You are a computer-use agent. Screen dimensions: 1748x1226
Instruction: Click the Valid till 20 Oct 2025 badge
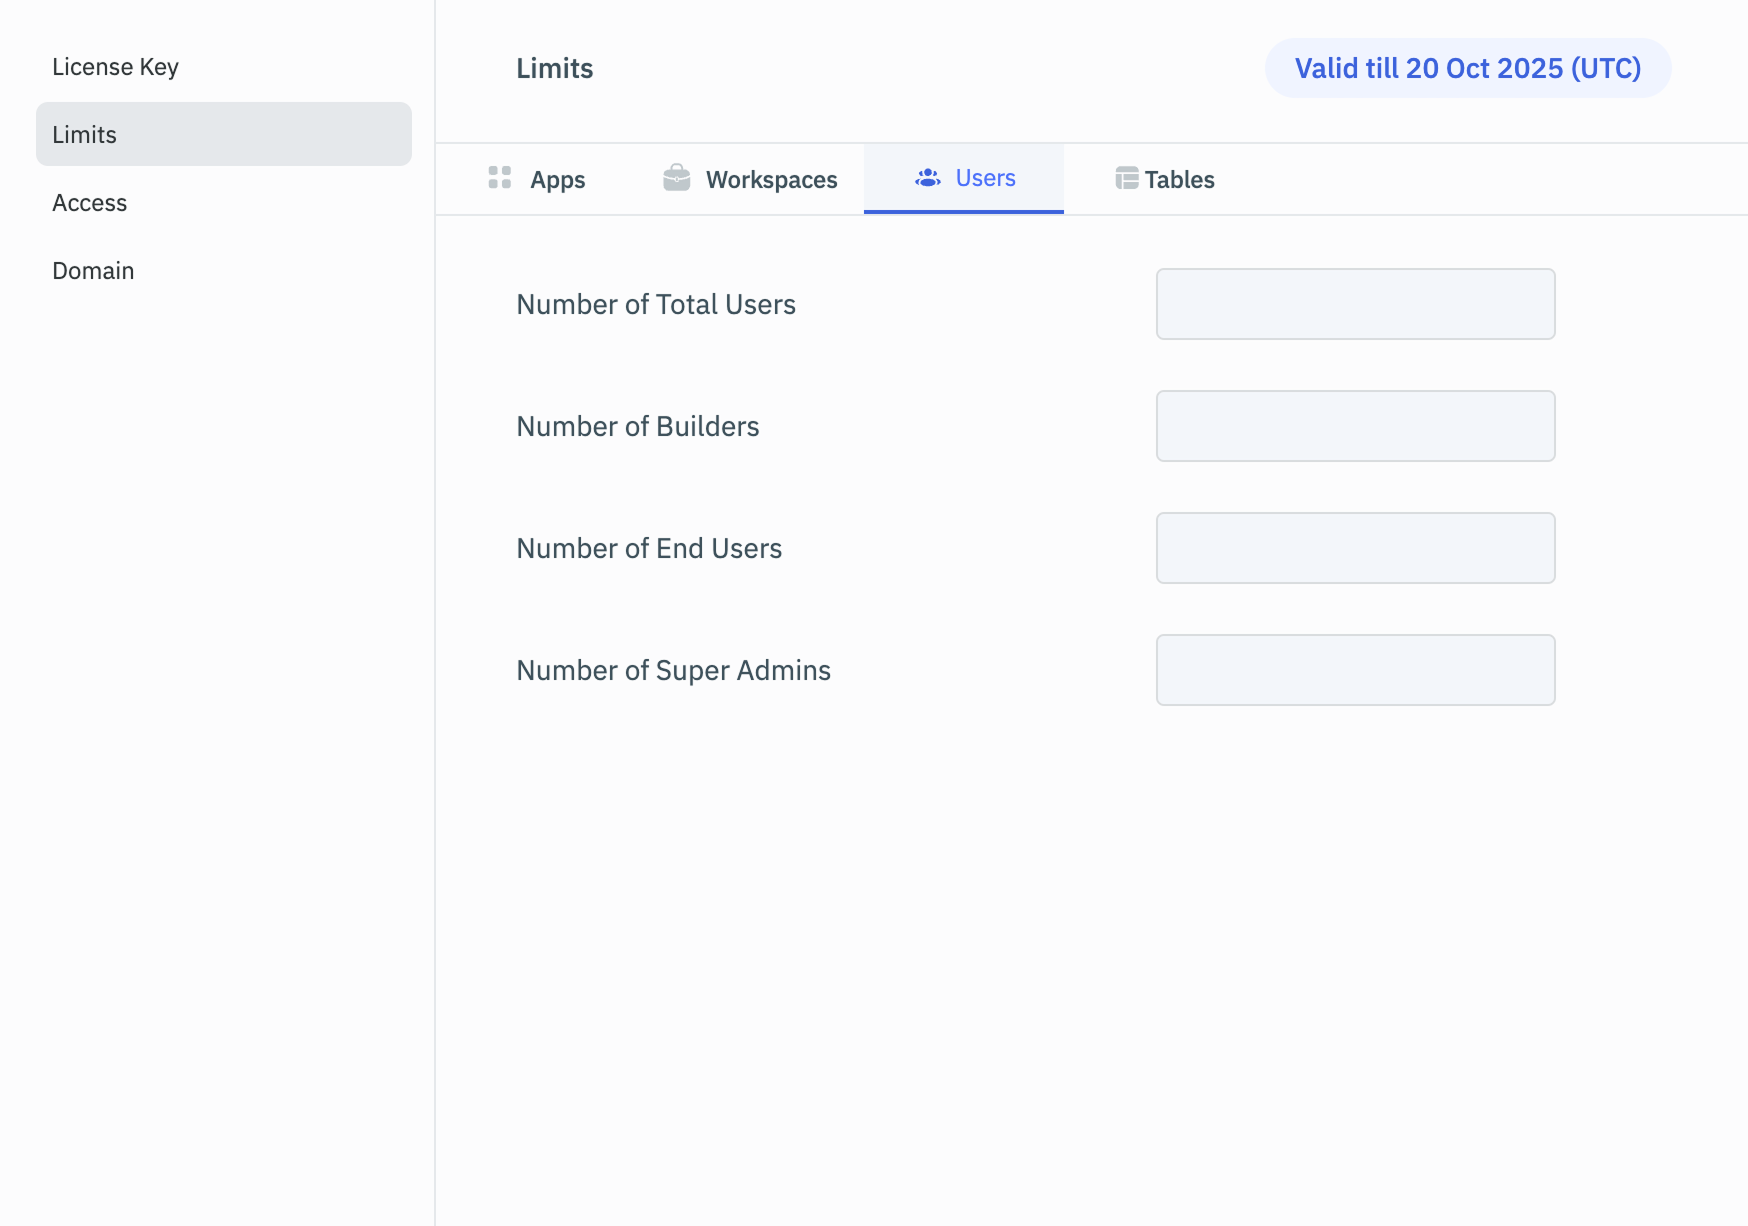(x=1467, y=68)
